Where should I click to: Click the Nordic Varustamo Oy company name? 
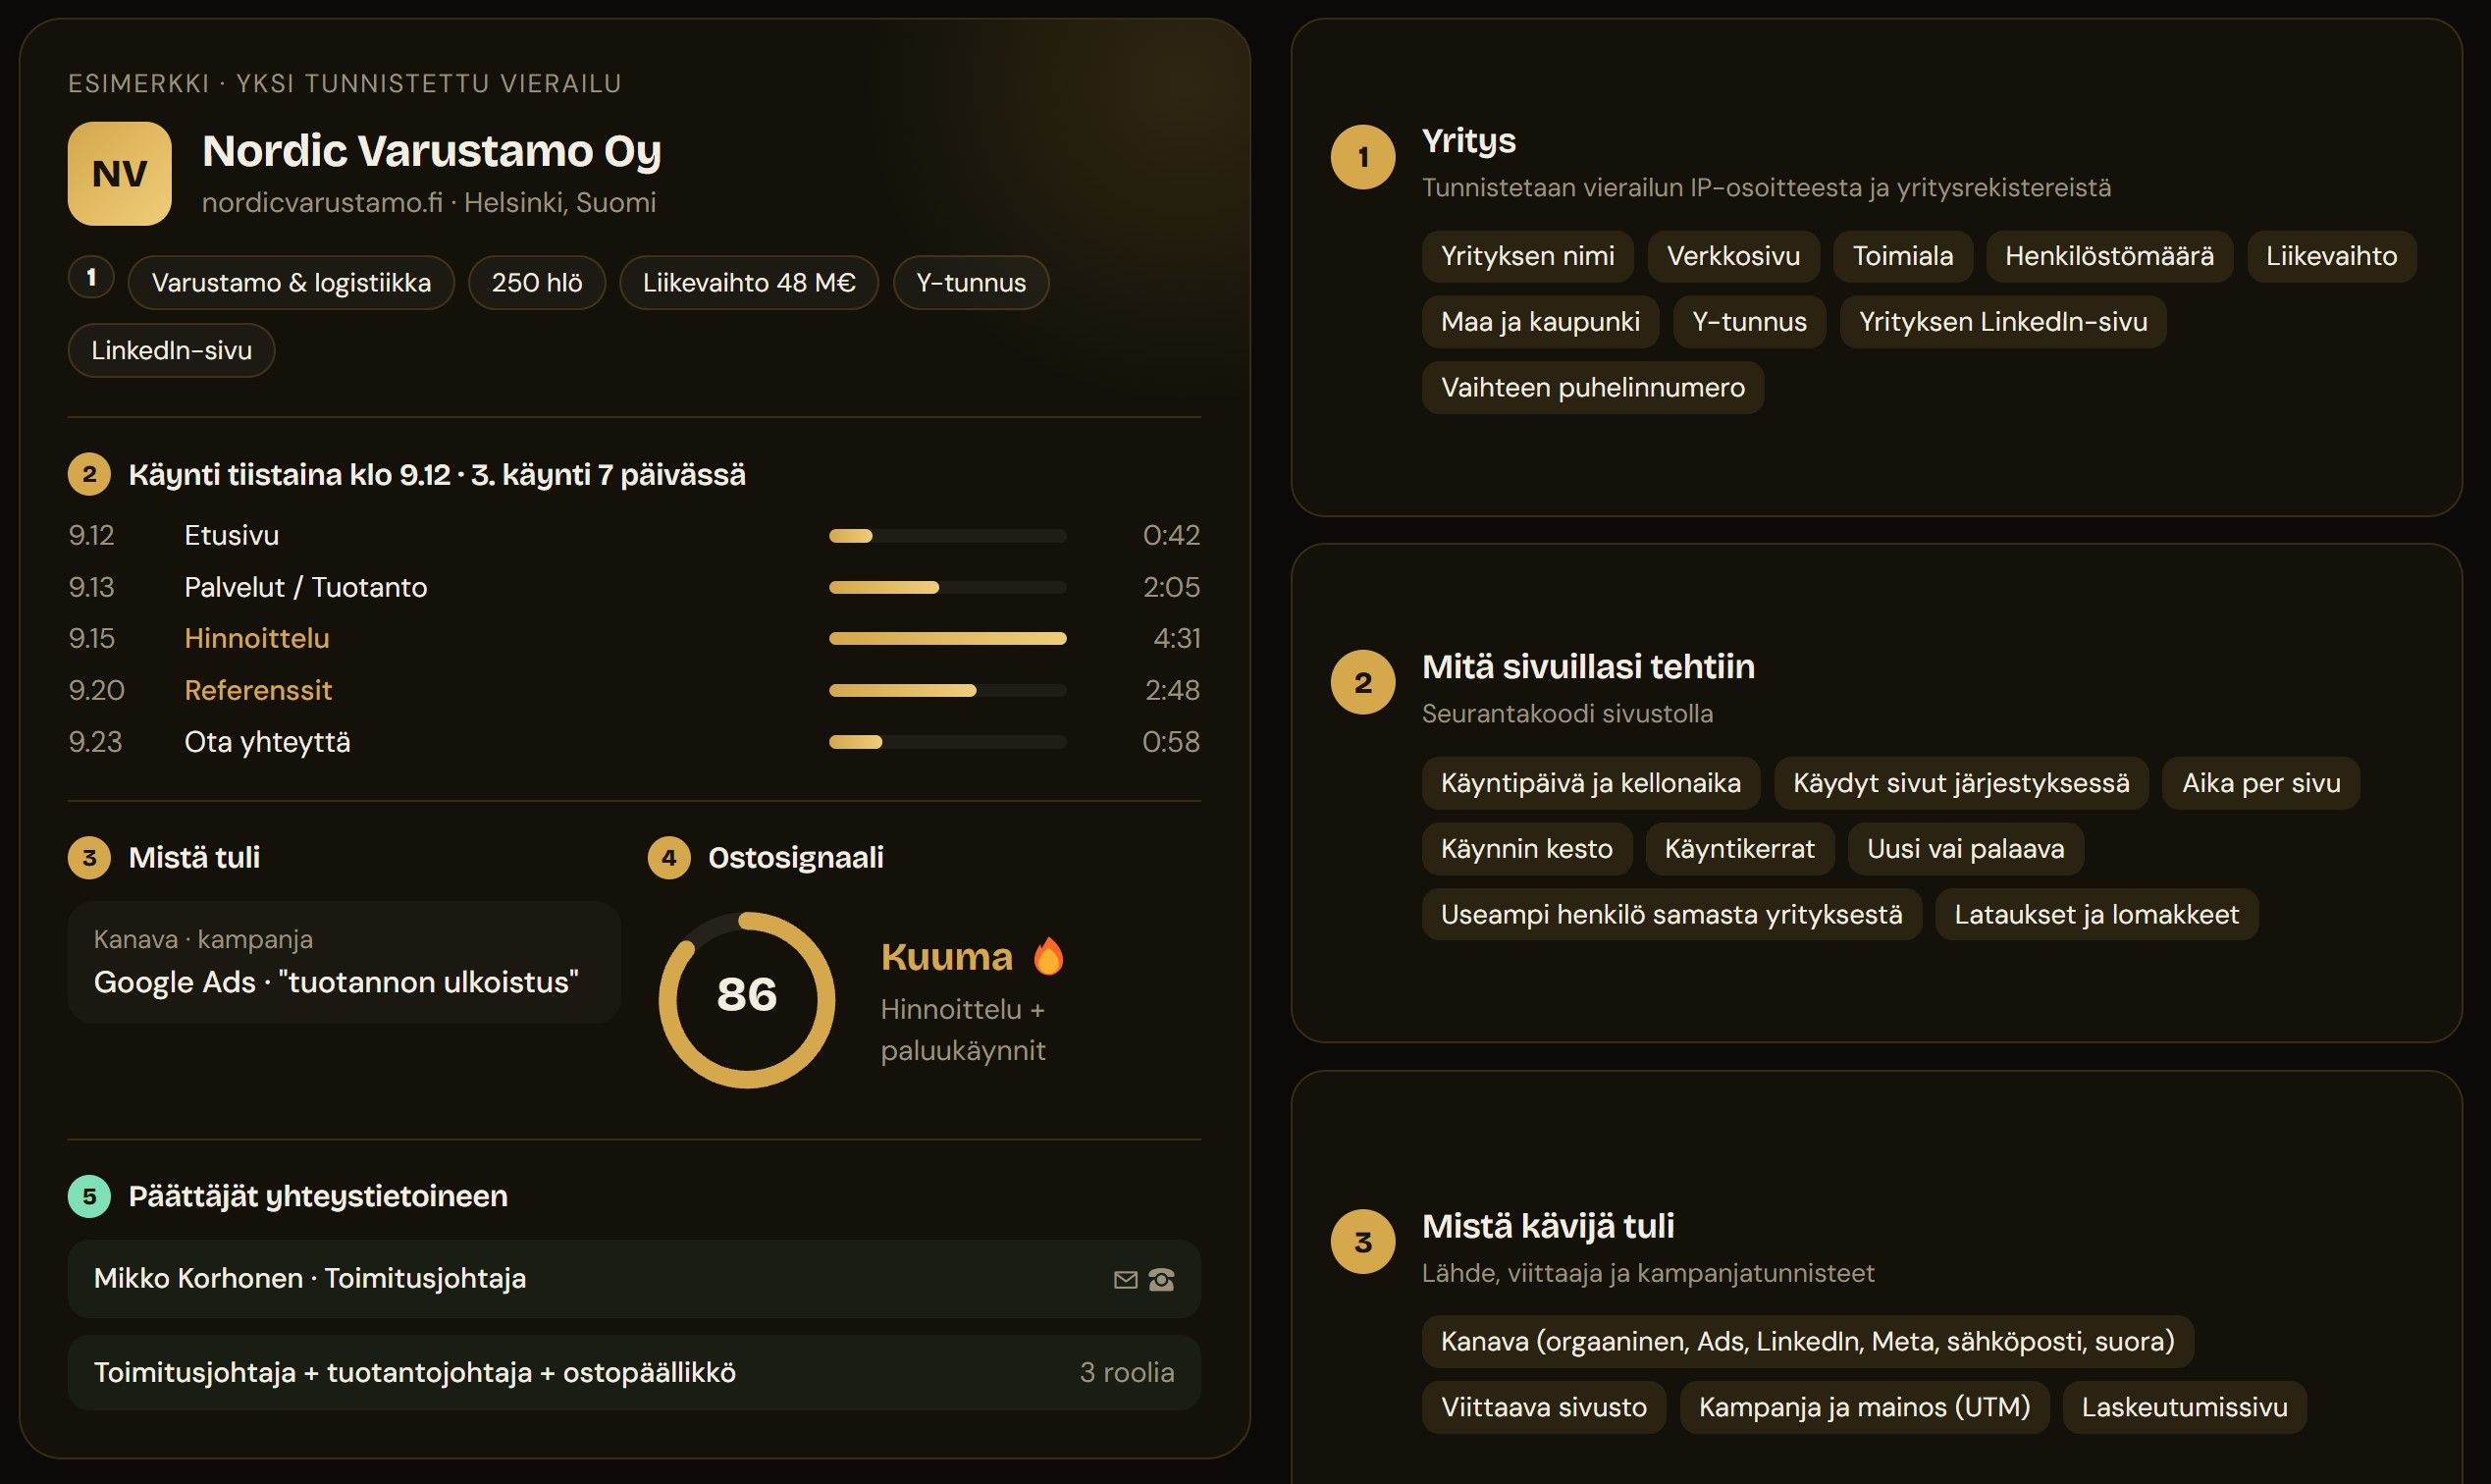tap(432, 151)
